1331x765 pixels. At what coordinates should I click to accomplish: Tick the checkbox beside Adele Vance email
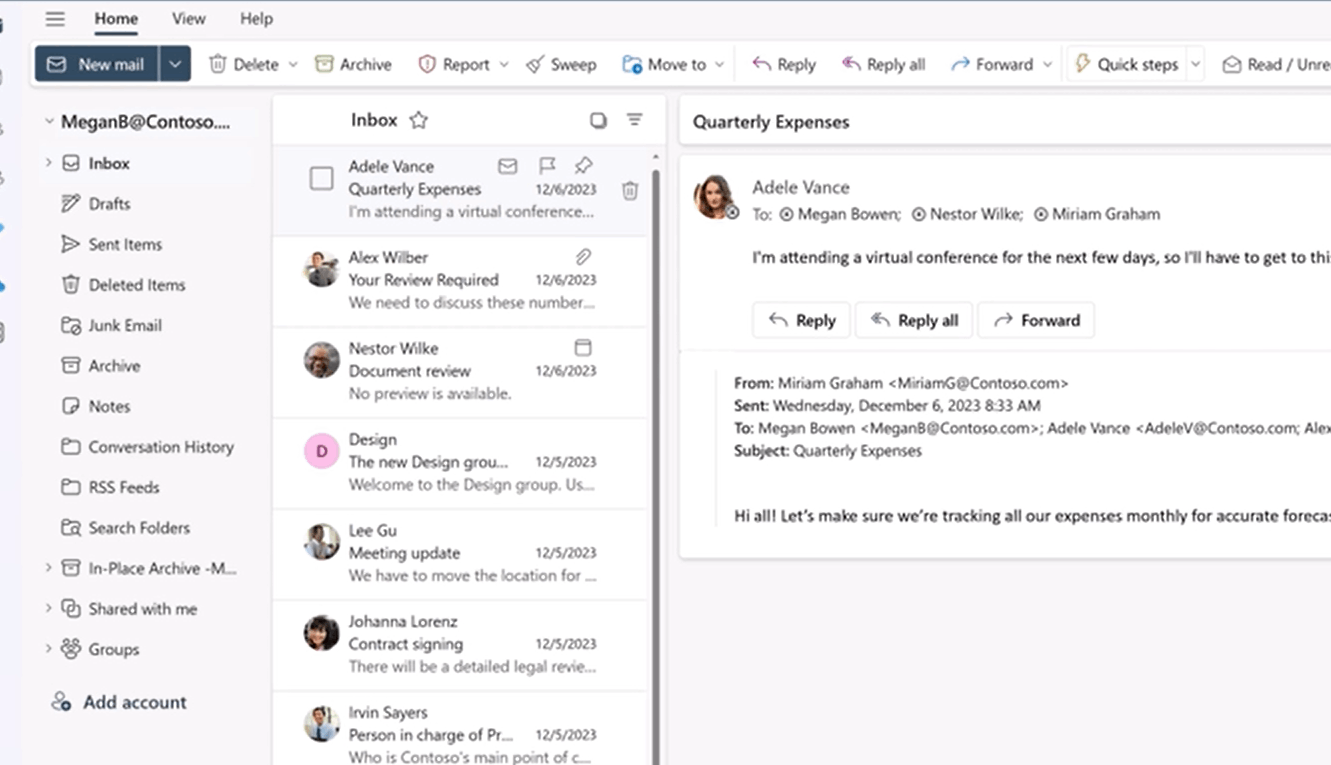(x=321, y=179)
